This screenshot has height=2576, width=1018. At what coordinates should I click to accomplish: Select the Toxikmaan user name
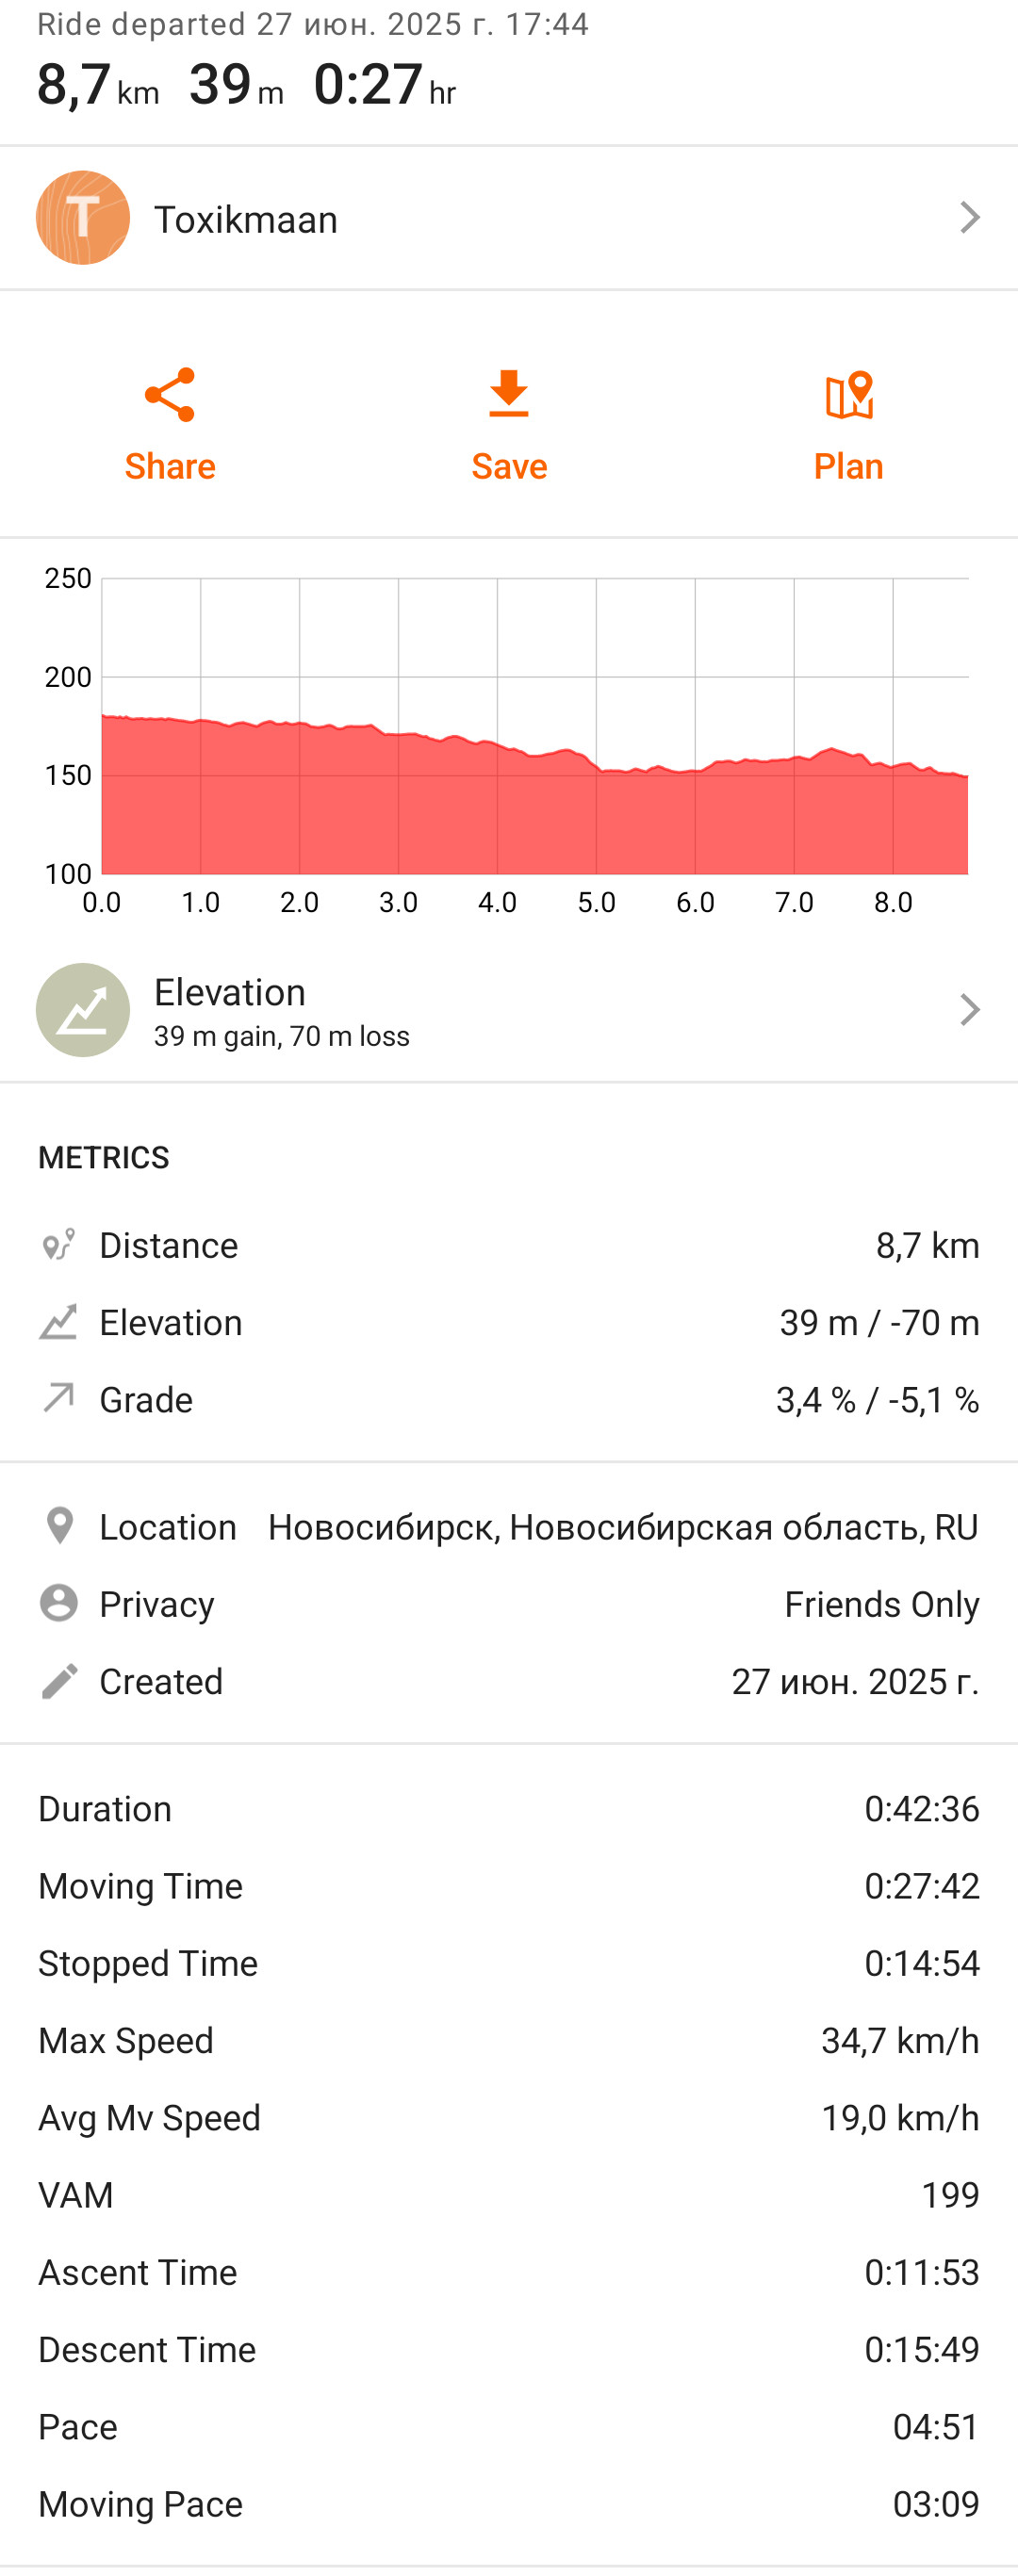[x=246, y=219]
